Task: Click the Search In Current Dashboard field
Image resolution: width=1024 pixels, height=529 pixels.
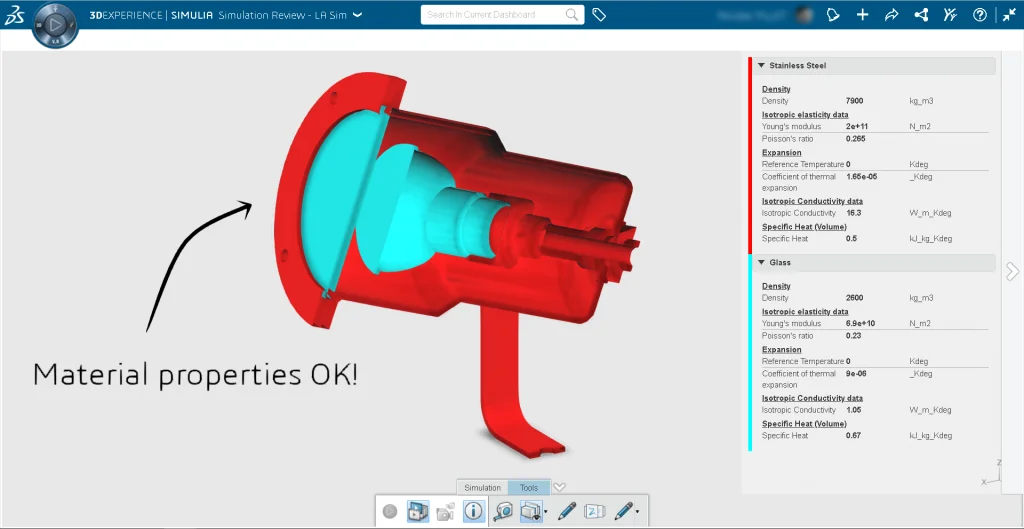Action: click(492, 15)
